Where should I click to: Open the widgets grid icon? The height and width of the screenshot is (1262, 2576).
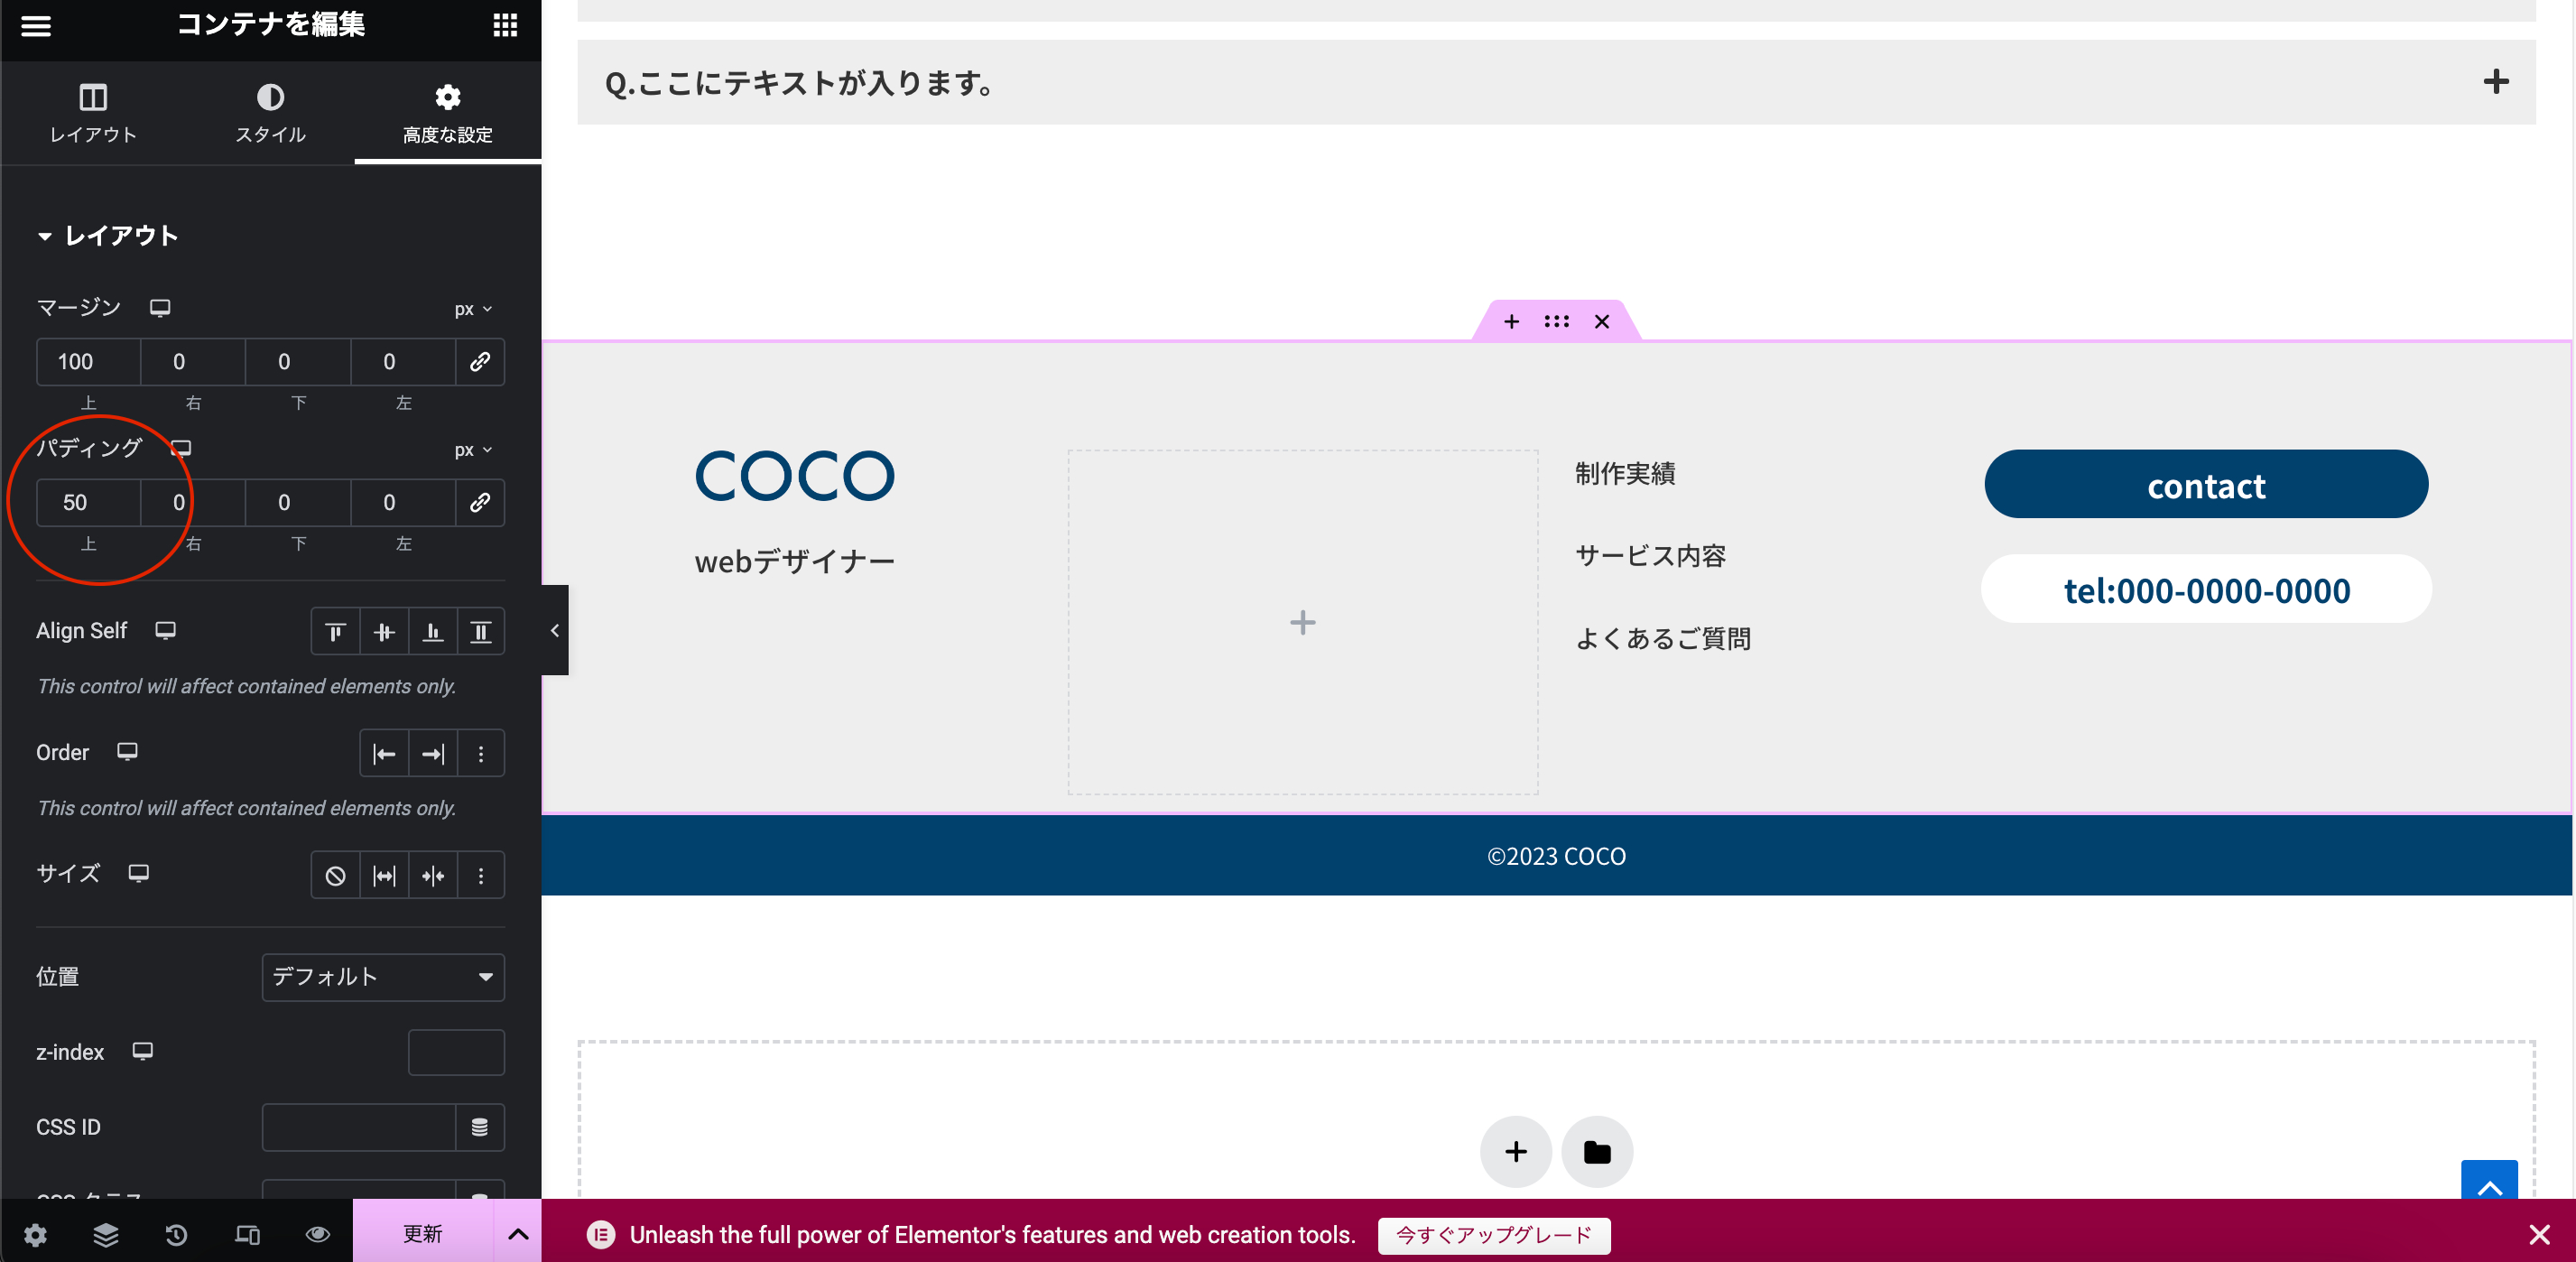pos(505,26)
